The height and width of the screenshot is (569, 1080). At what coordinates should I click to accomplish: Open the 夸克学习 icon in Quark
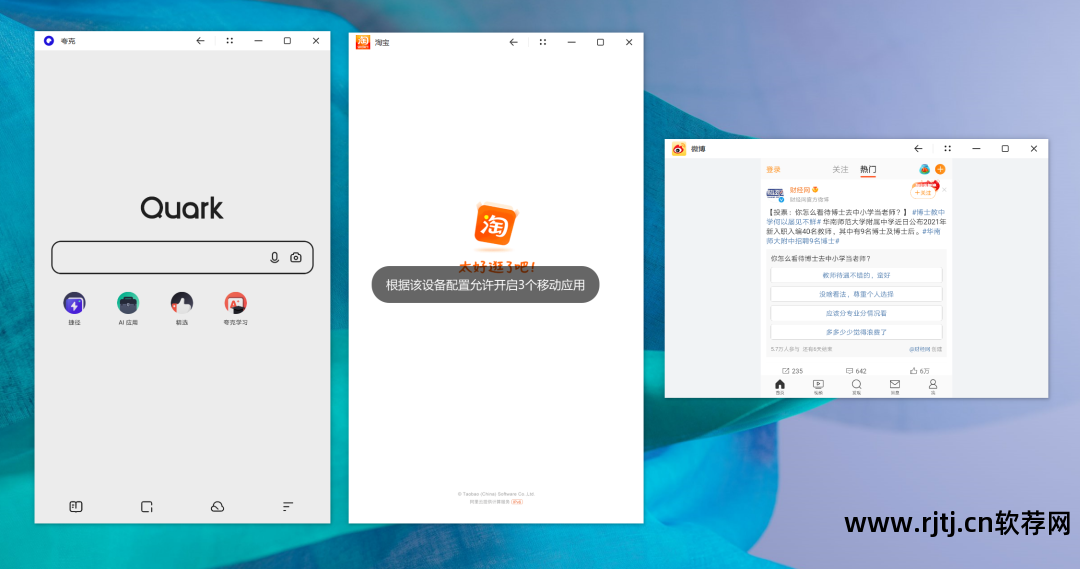pos(236,303)
